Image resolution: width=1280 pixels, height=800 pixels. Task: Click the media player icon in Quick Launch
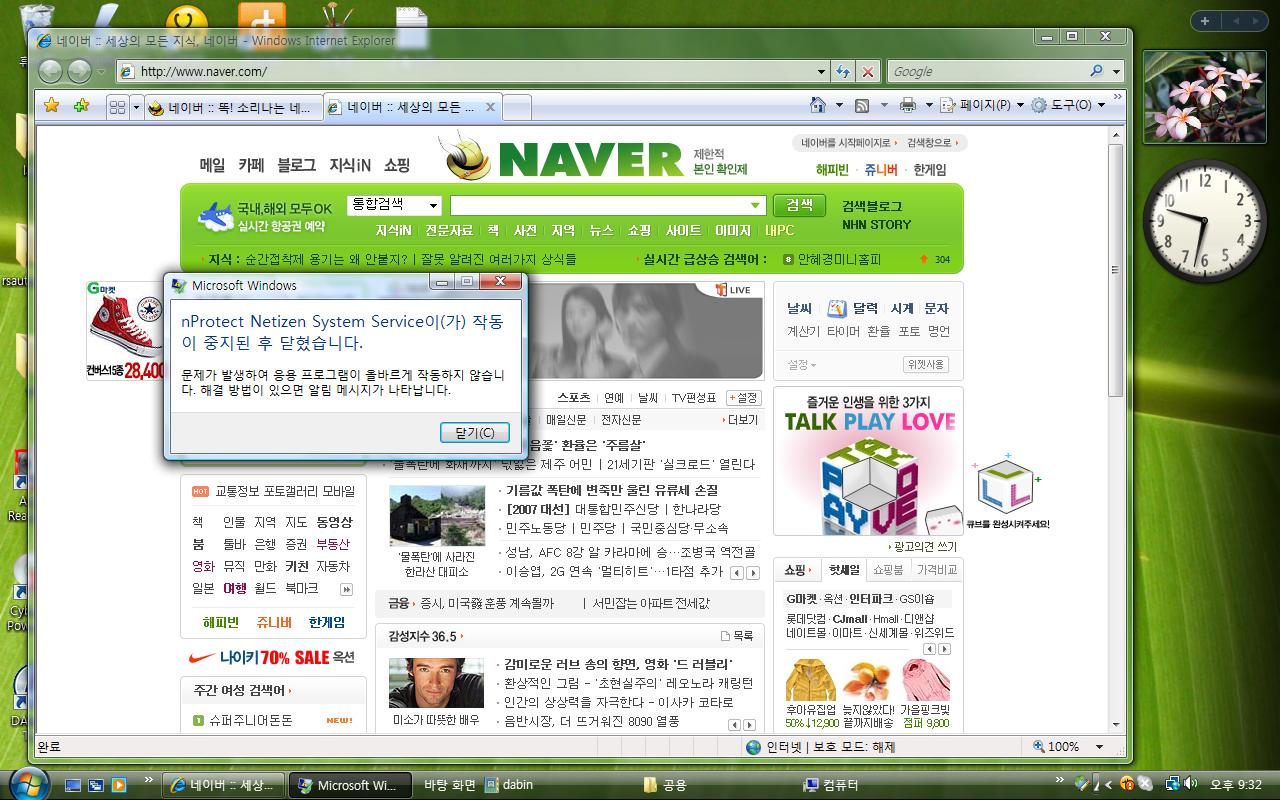(x=118, y=785)
